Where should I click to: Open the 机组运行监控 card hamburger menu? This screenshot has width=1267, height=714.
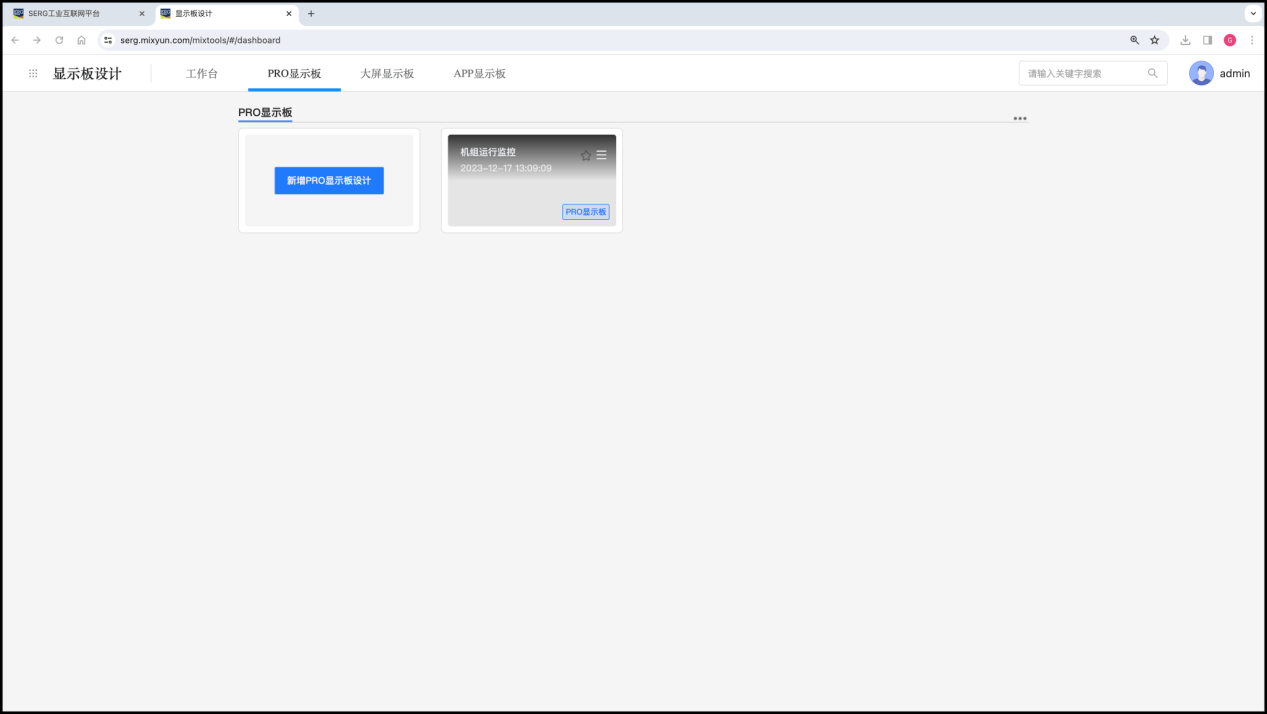(x=601, y=155)
